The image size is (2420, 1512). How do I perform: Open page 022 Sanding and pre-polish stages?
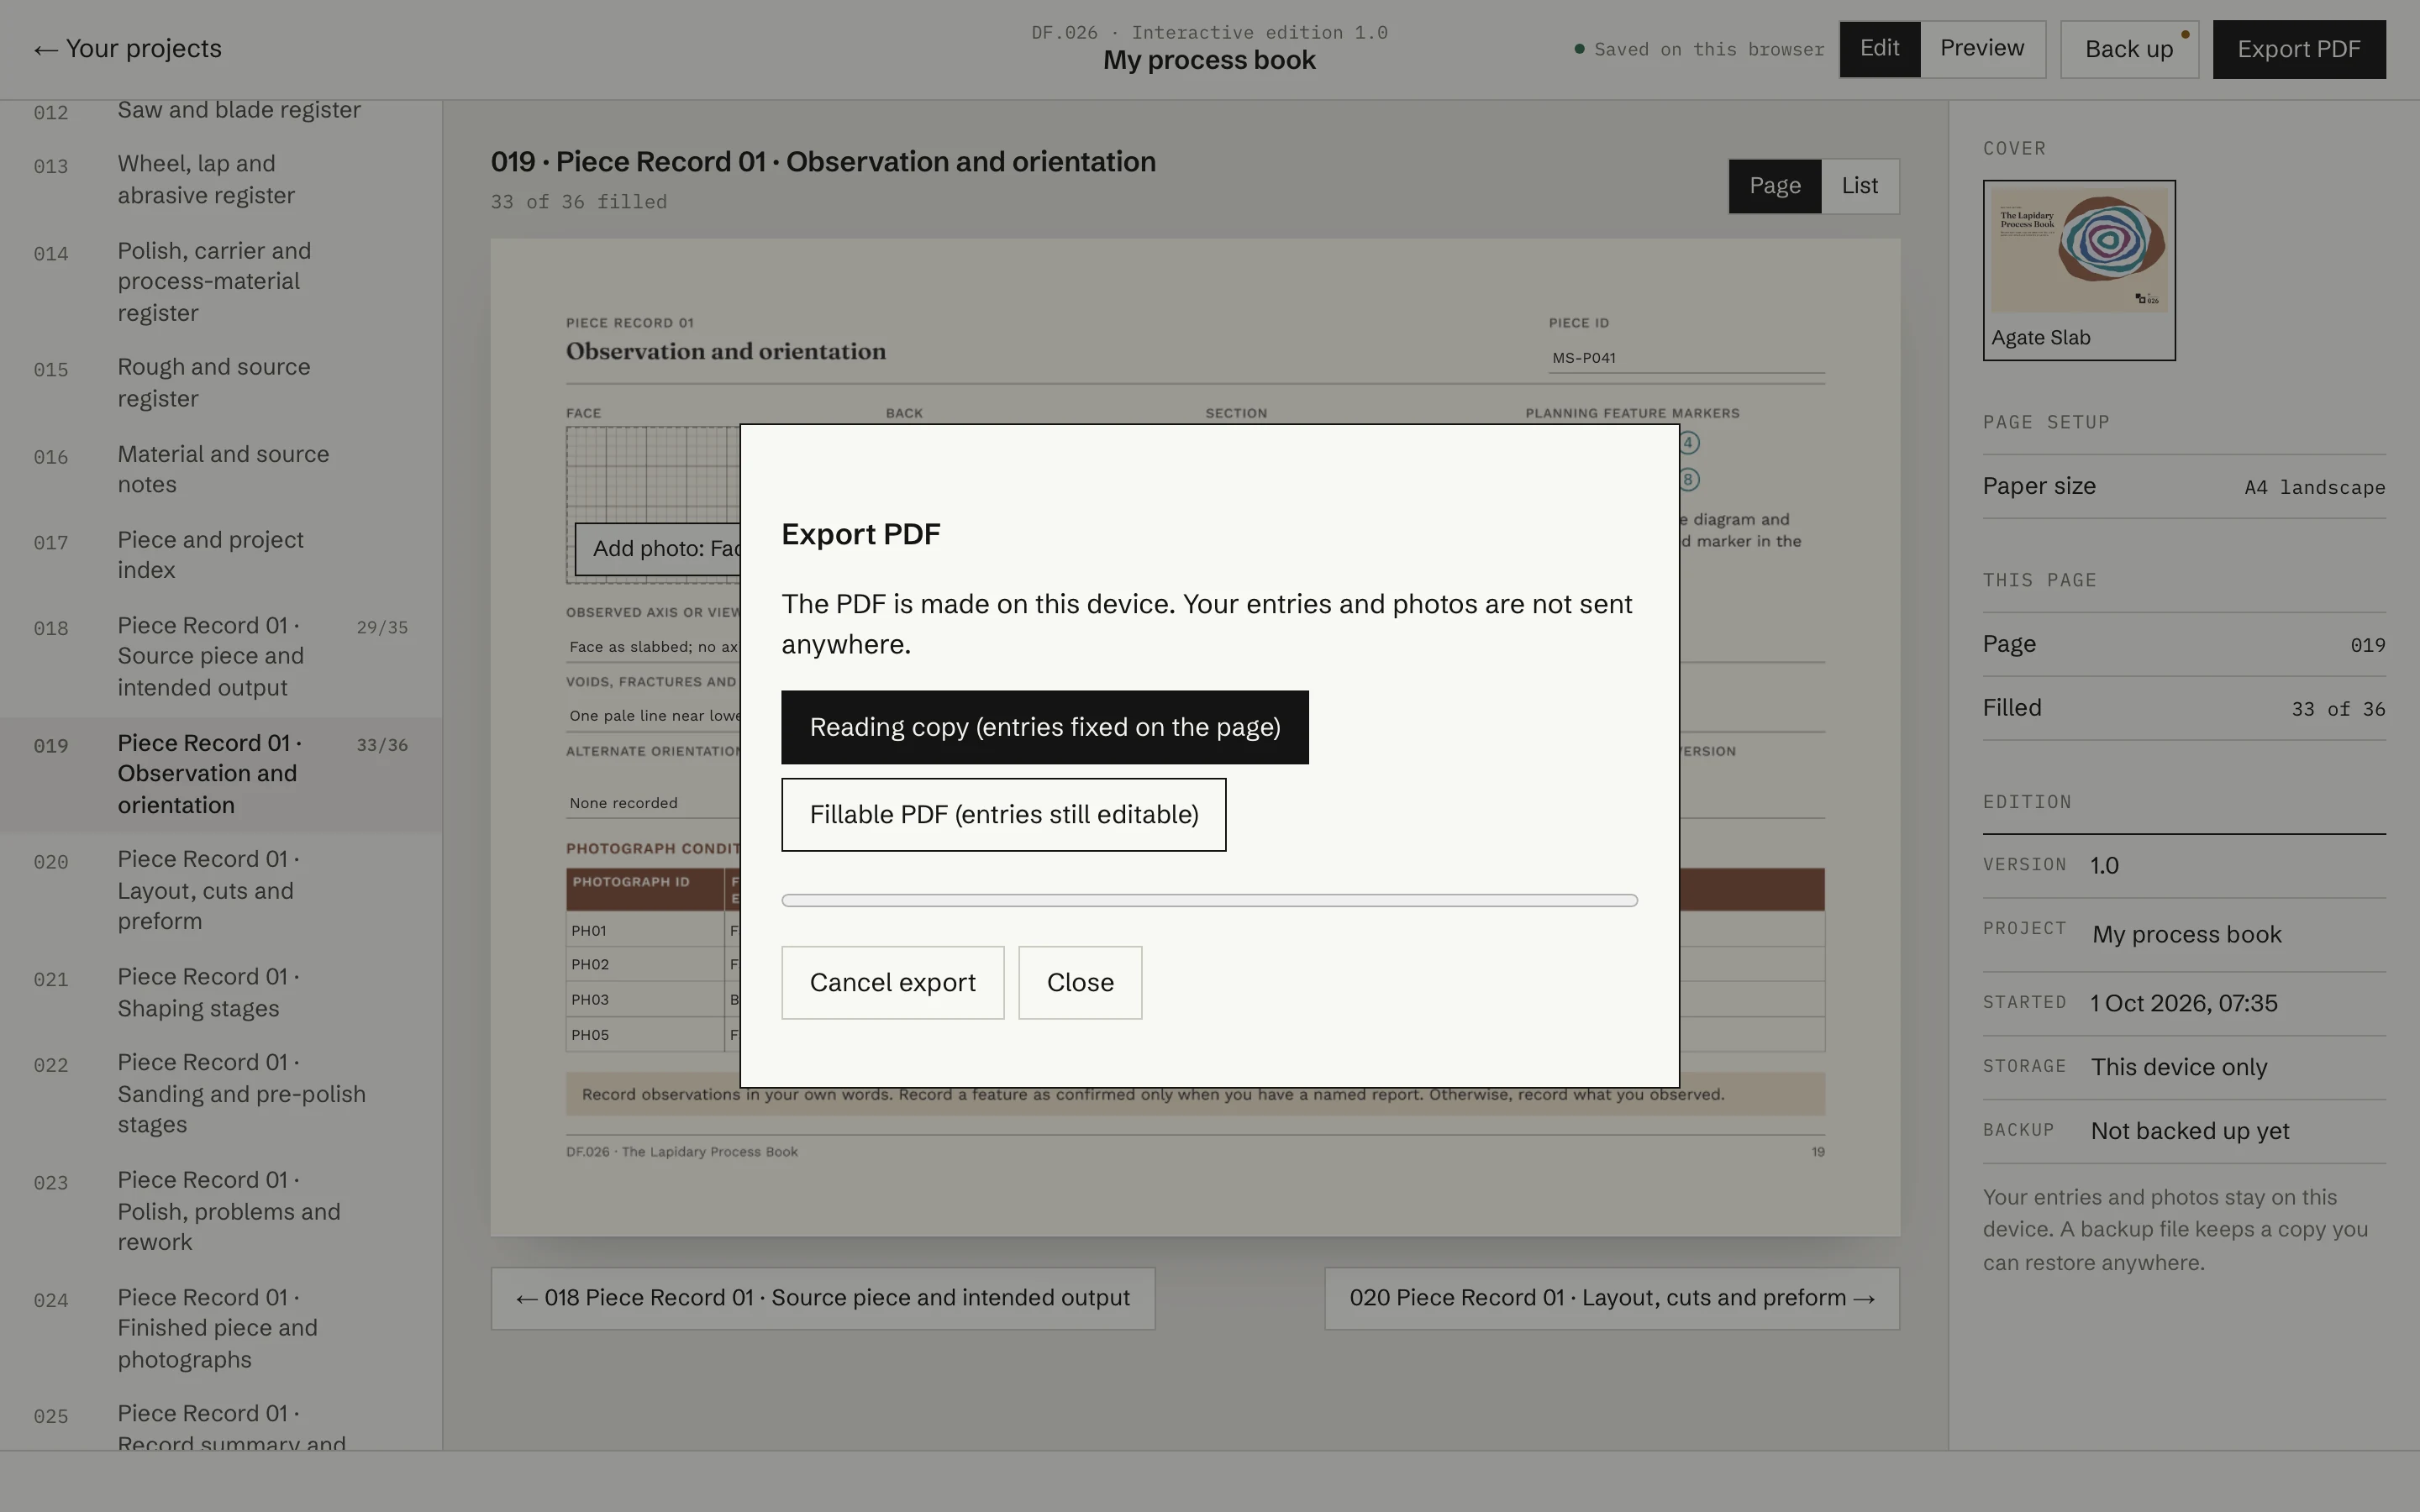pyautogui.click(x=220, y=1094)
